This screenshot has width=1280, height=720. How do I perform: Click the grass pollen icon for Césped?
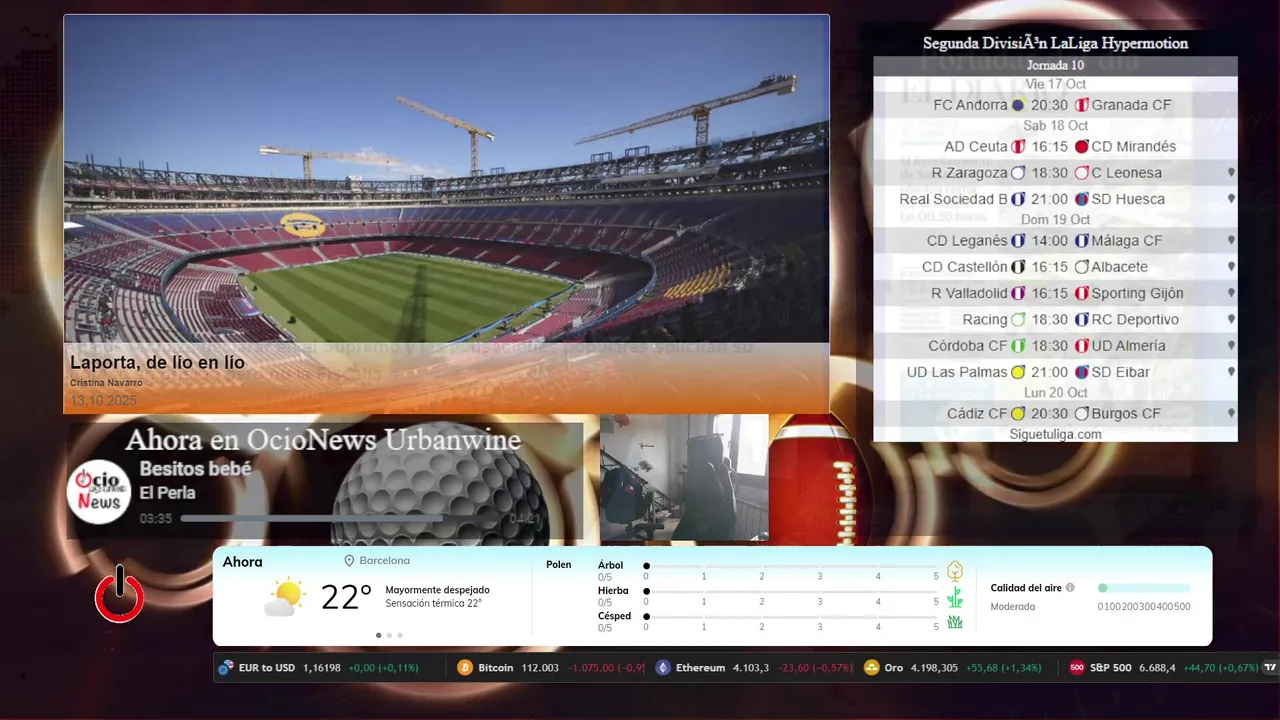click(955, 622)
